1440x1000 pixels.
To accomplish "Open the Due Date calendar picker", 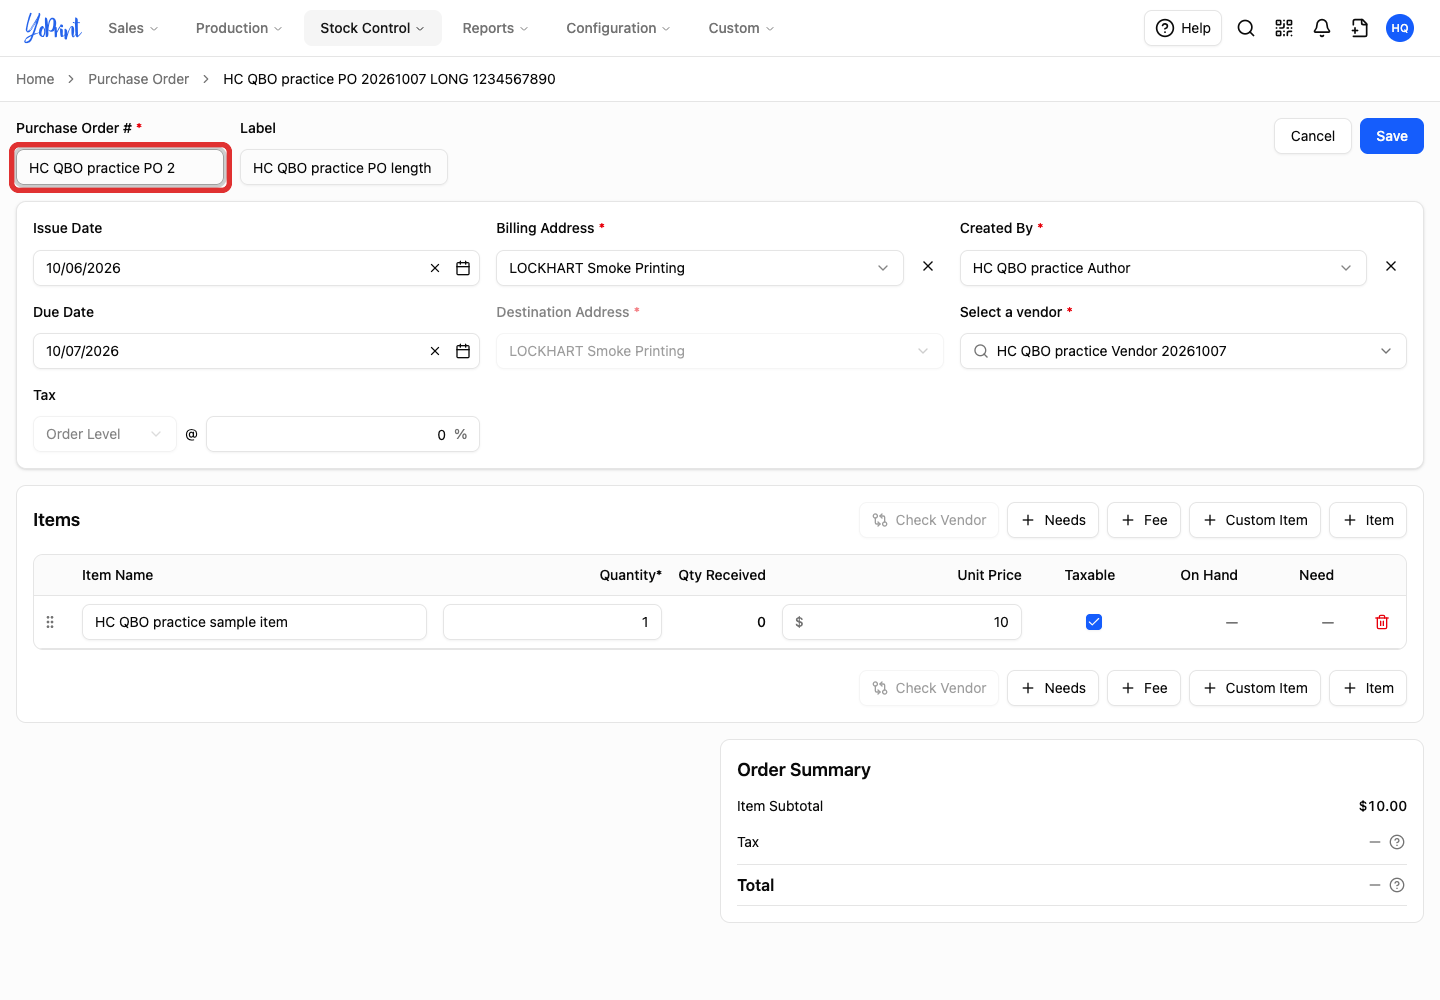I will [463, 351].
